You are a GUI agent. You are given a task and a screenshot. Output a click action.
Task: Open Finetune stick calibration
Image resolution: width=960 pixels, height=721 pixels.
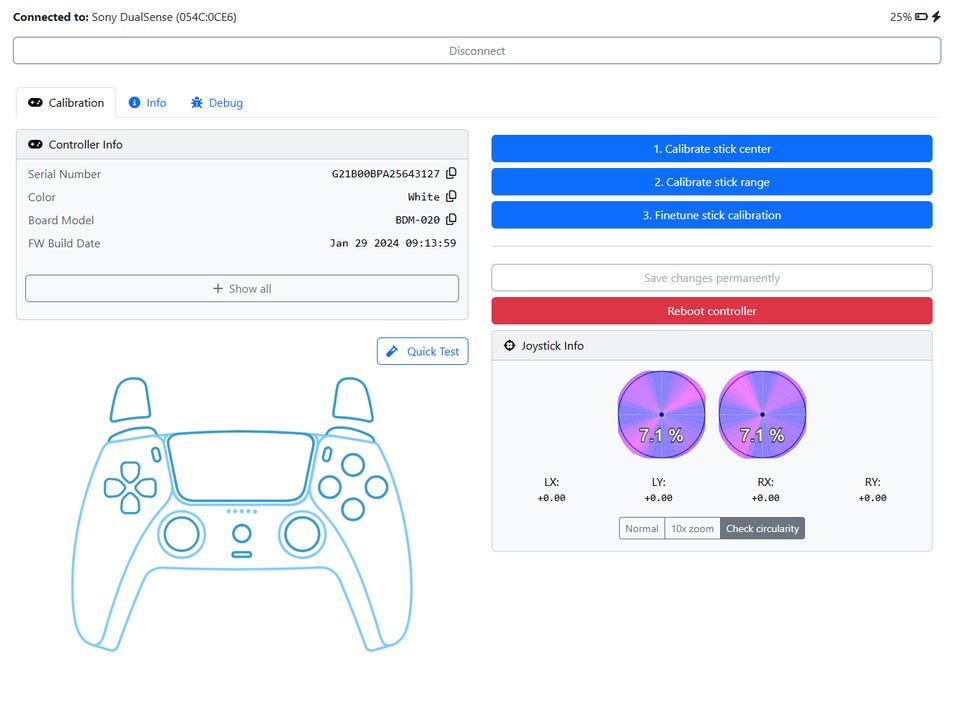click(711, 215)
